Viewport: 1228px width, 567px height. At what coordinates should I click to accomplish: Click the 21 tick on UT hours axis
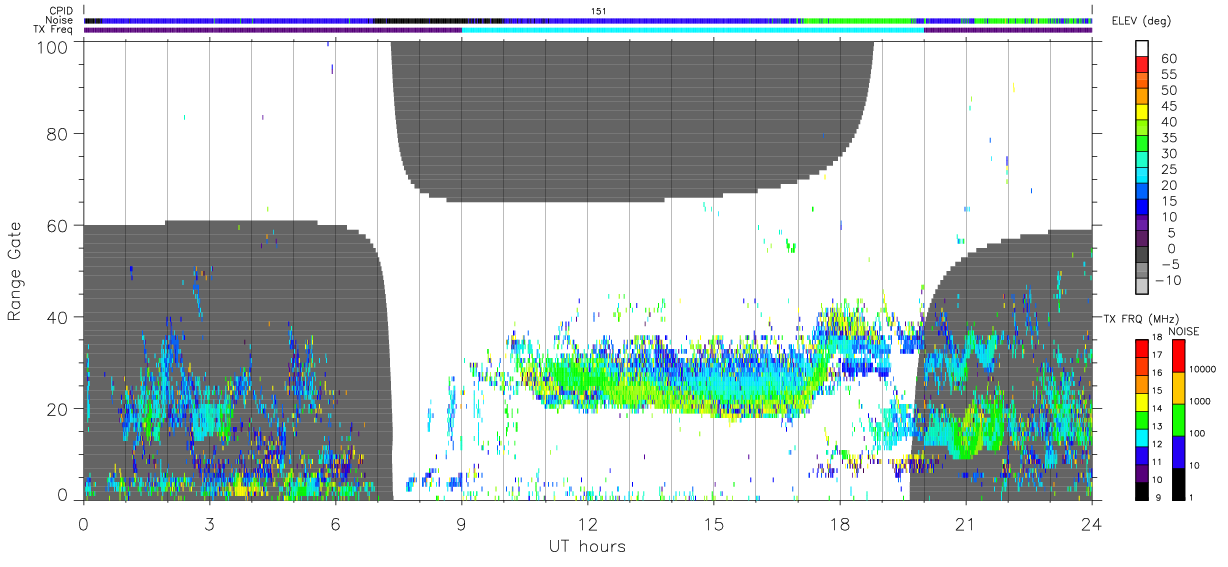(x=966, y=524)
